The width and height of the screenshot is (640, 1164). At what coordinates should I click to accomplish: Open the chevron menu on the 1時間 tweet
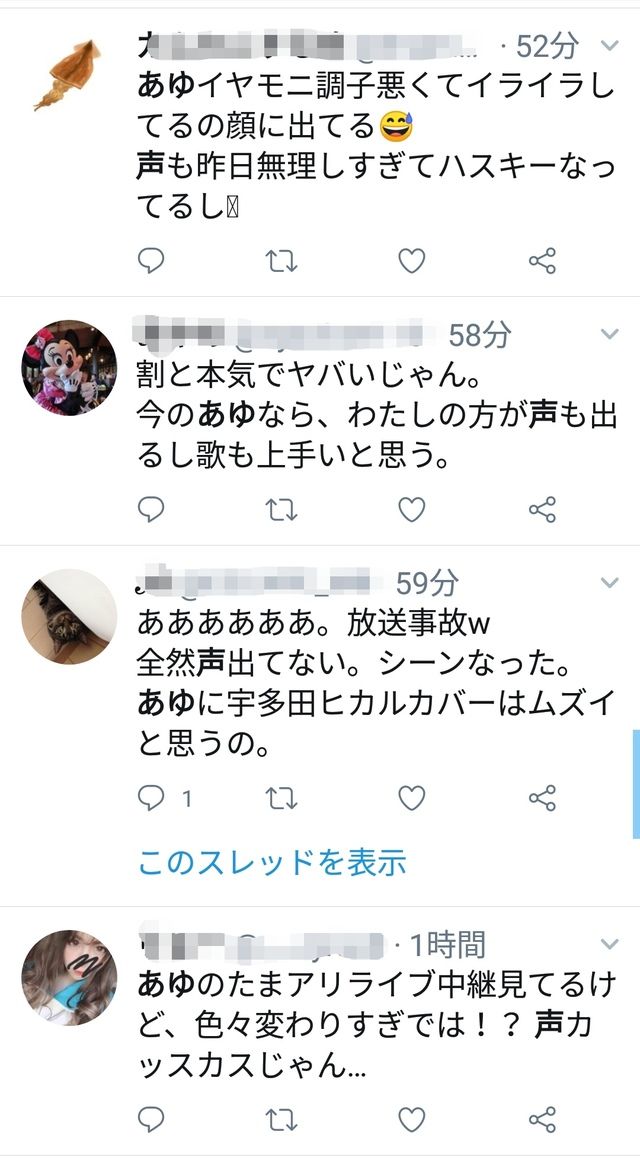click(610, 944)
